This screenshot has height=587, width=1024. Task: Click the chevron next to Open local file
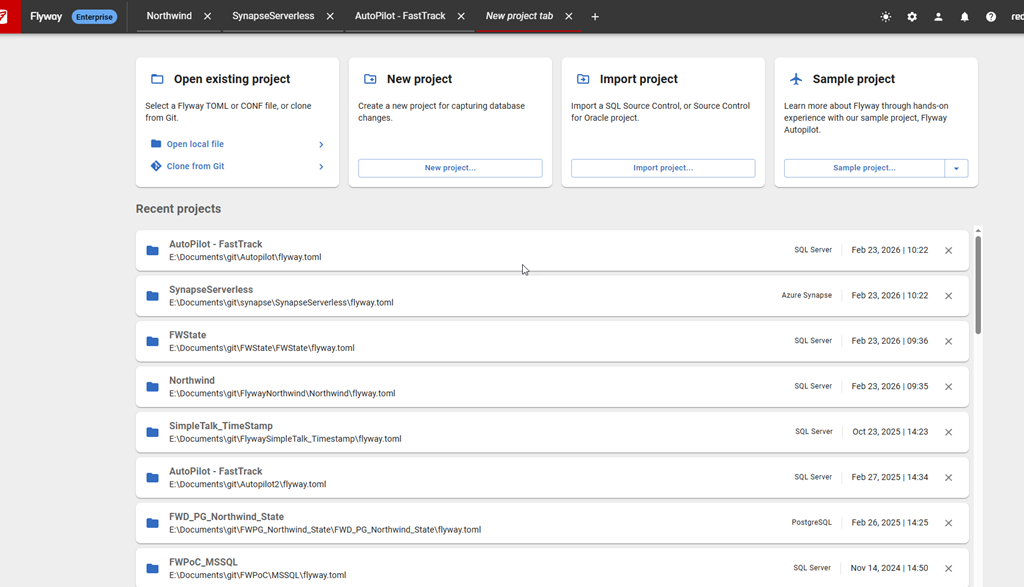321,144
